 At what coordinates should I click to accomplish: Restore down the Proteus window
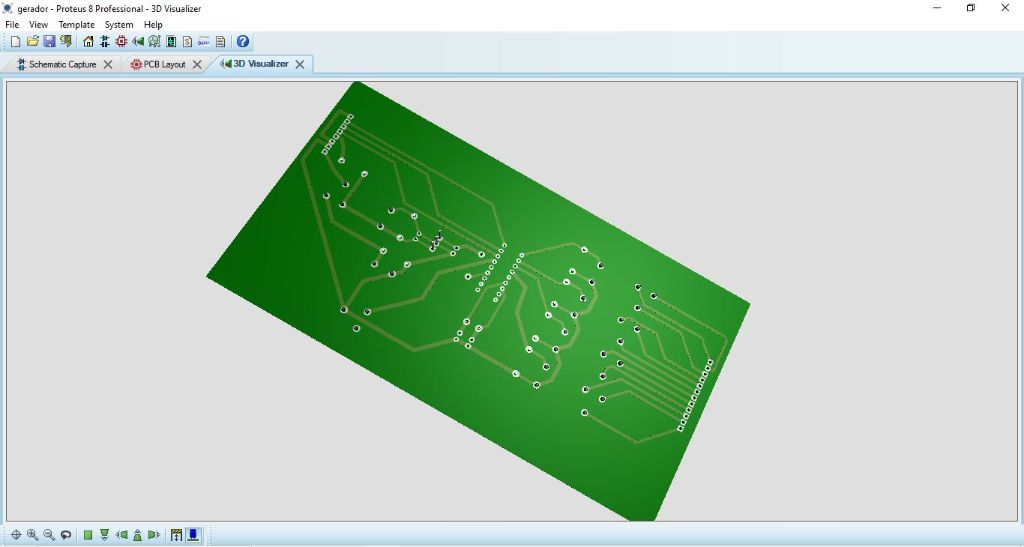(x=970, y=8)
